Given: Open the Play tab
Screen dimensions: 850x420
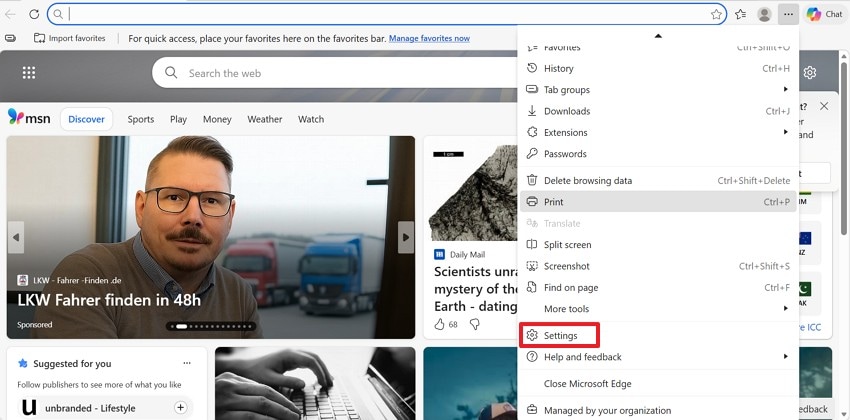Looking at the screenshot, I should click(x=178, y=119).
